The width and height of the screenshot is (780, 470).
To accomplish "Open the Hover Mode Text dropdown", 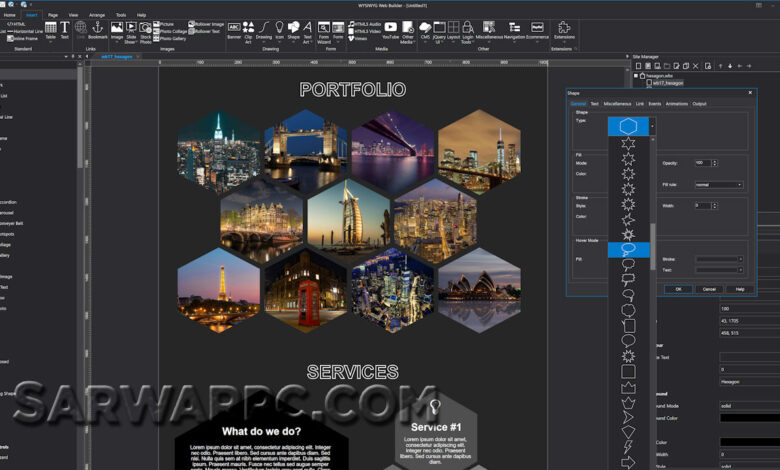I will [x=719, y=270].
